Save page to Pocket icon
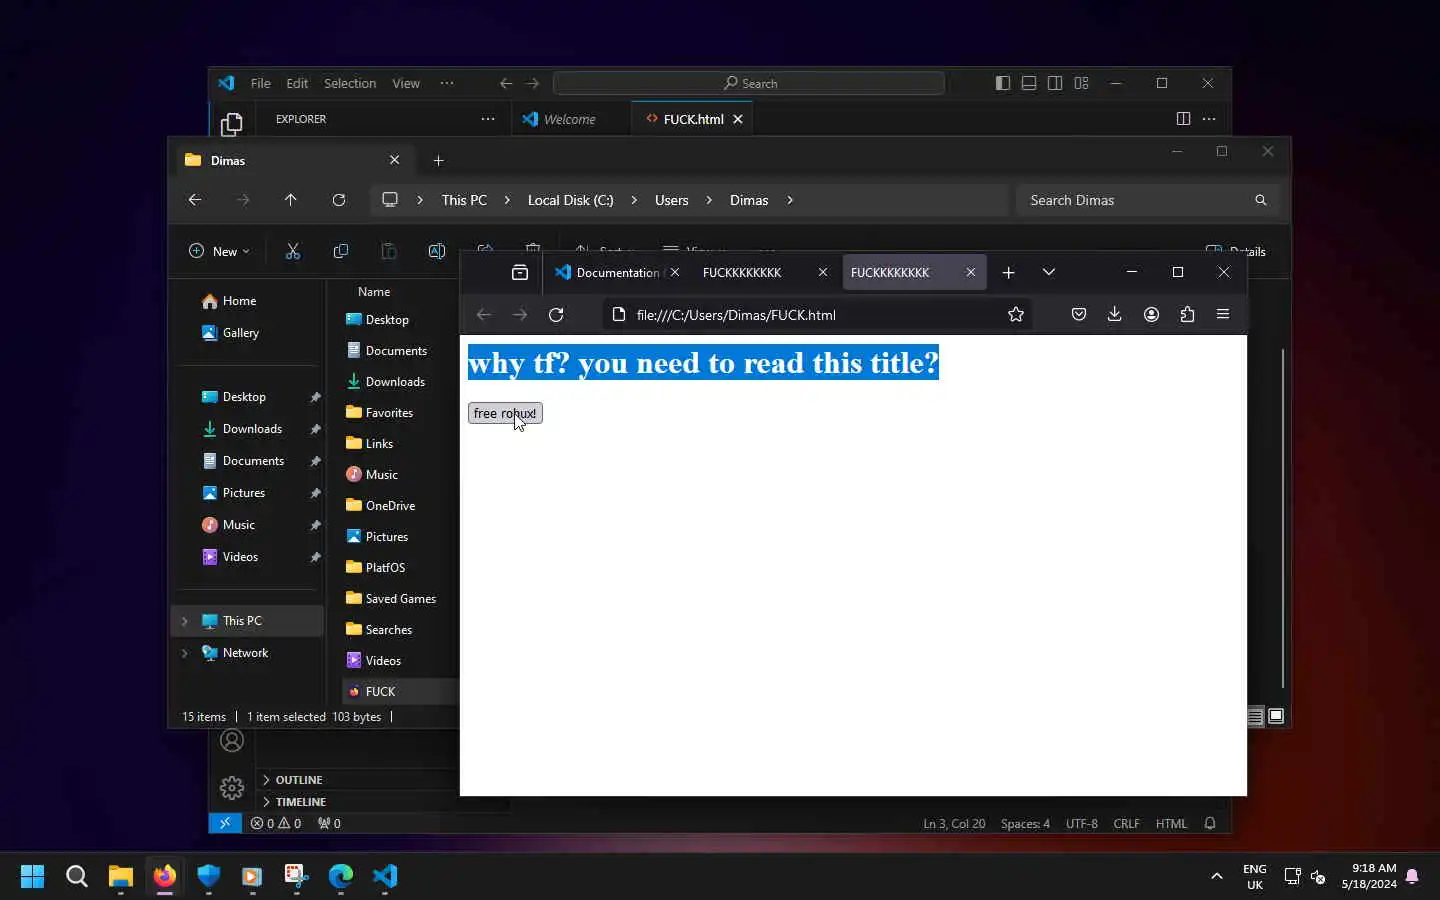The width and height of the screenshot is (1440, 900). 1078,314
